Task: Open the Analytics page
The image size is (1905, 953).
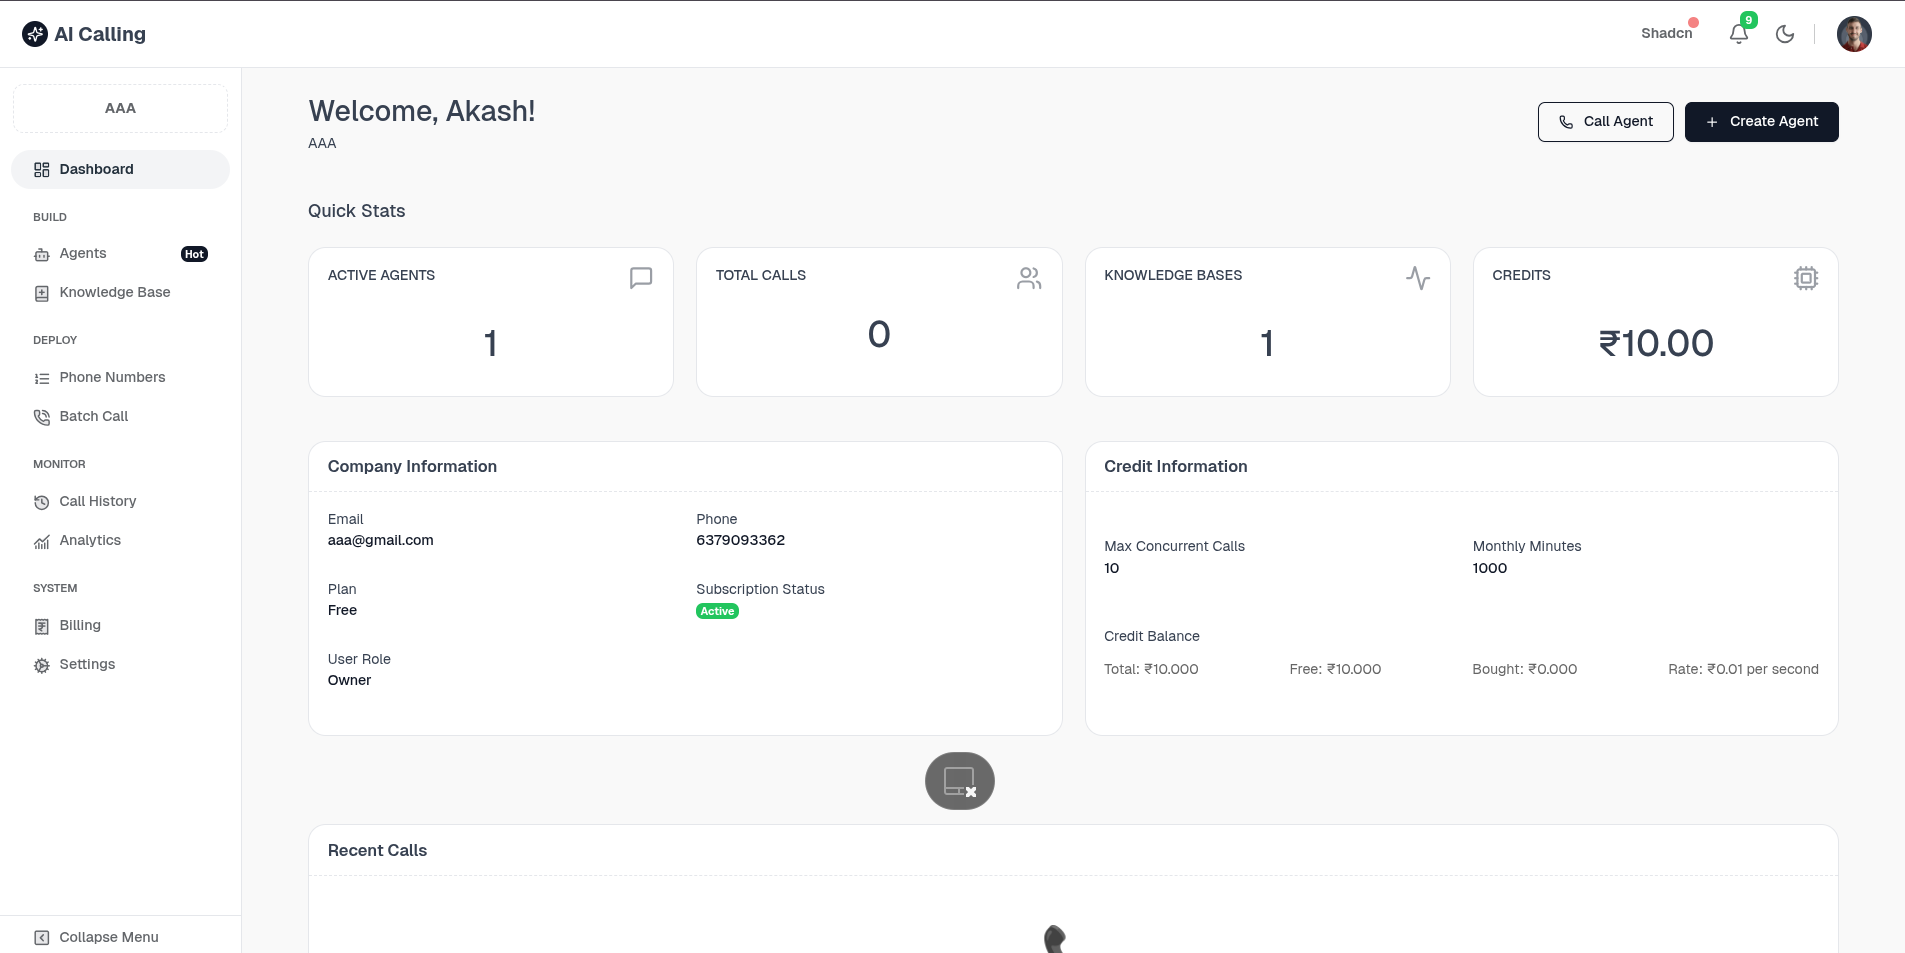Action: [90, 541]
